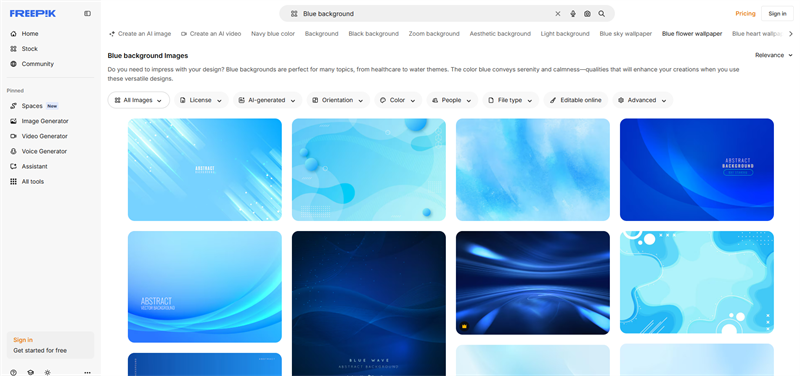Choose Black background tag
Image resolution: width=800 pixels, height=376 pixels.
pos(373,34)
